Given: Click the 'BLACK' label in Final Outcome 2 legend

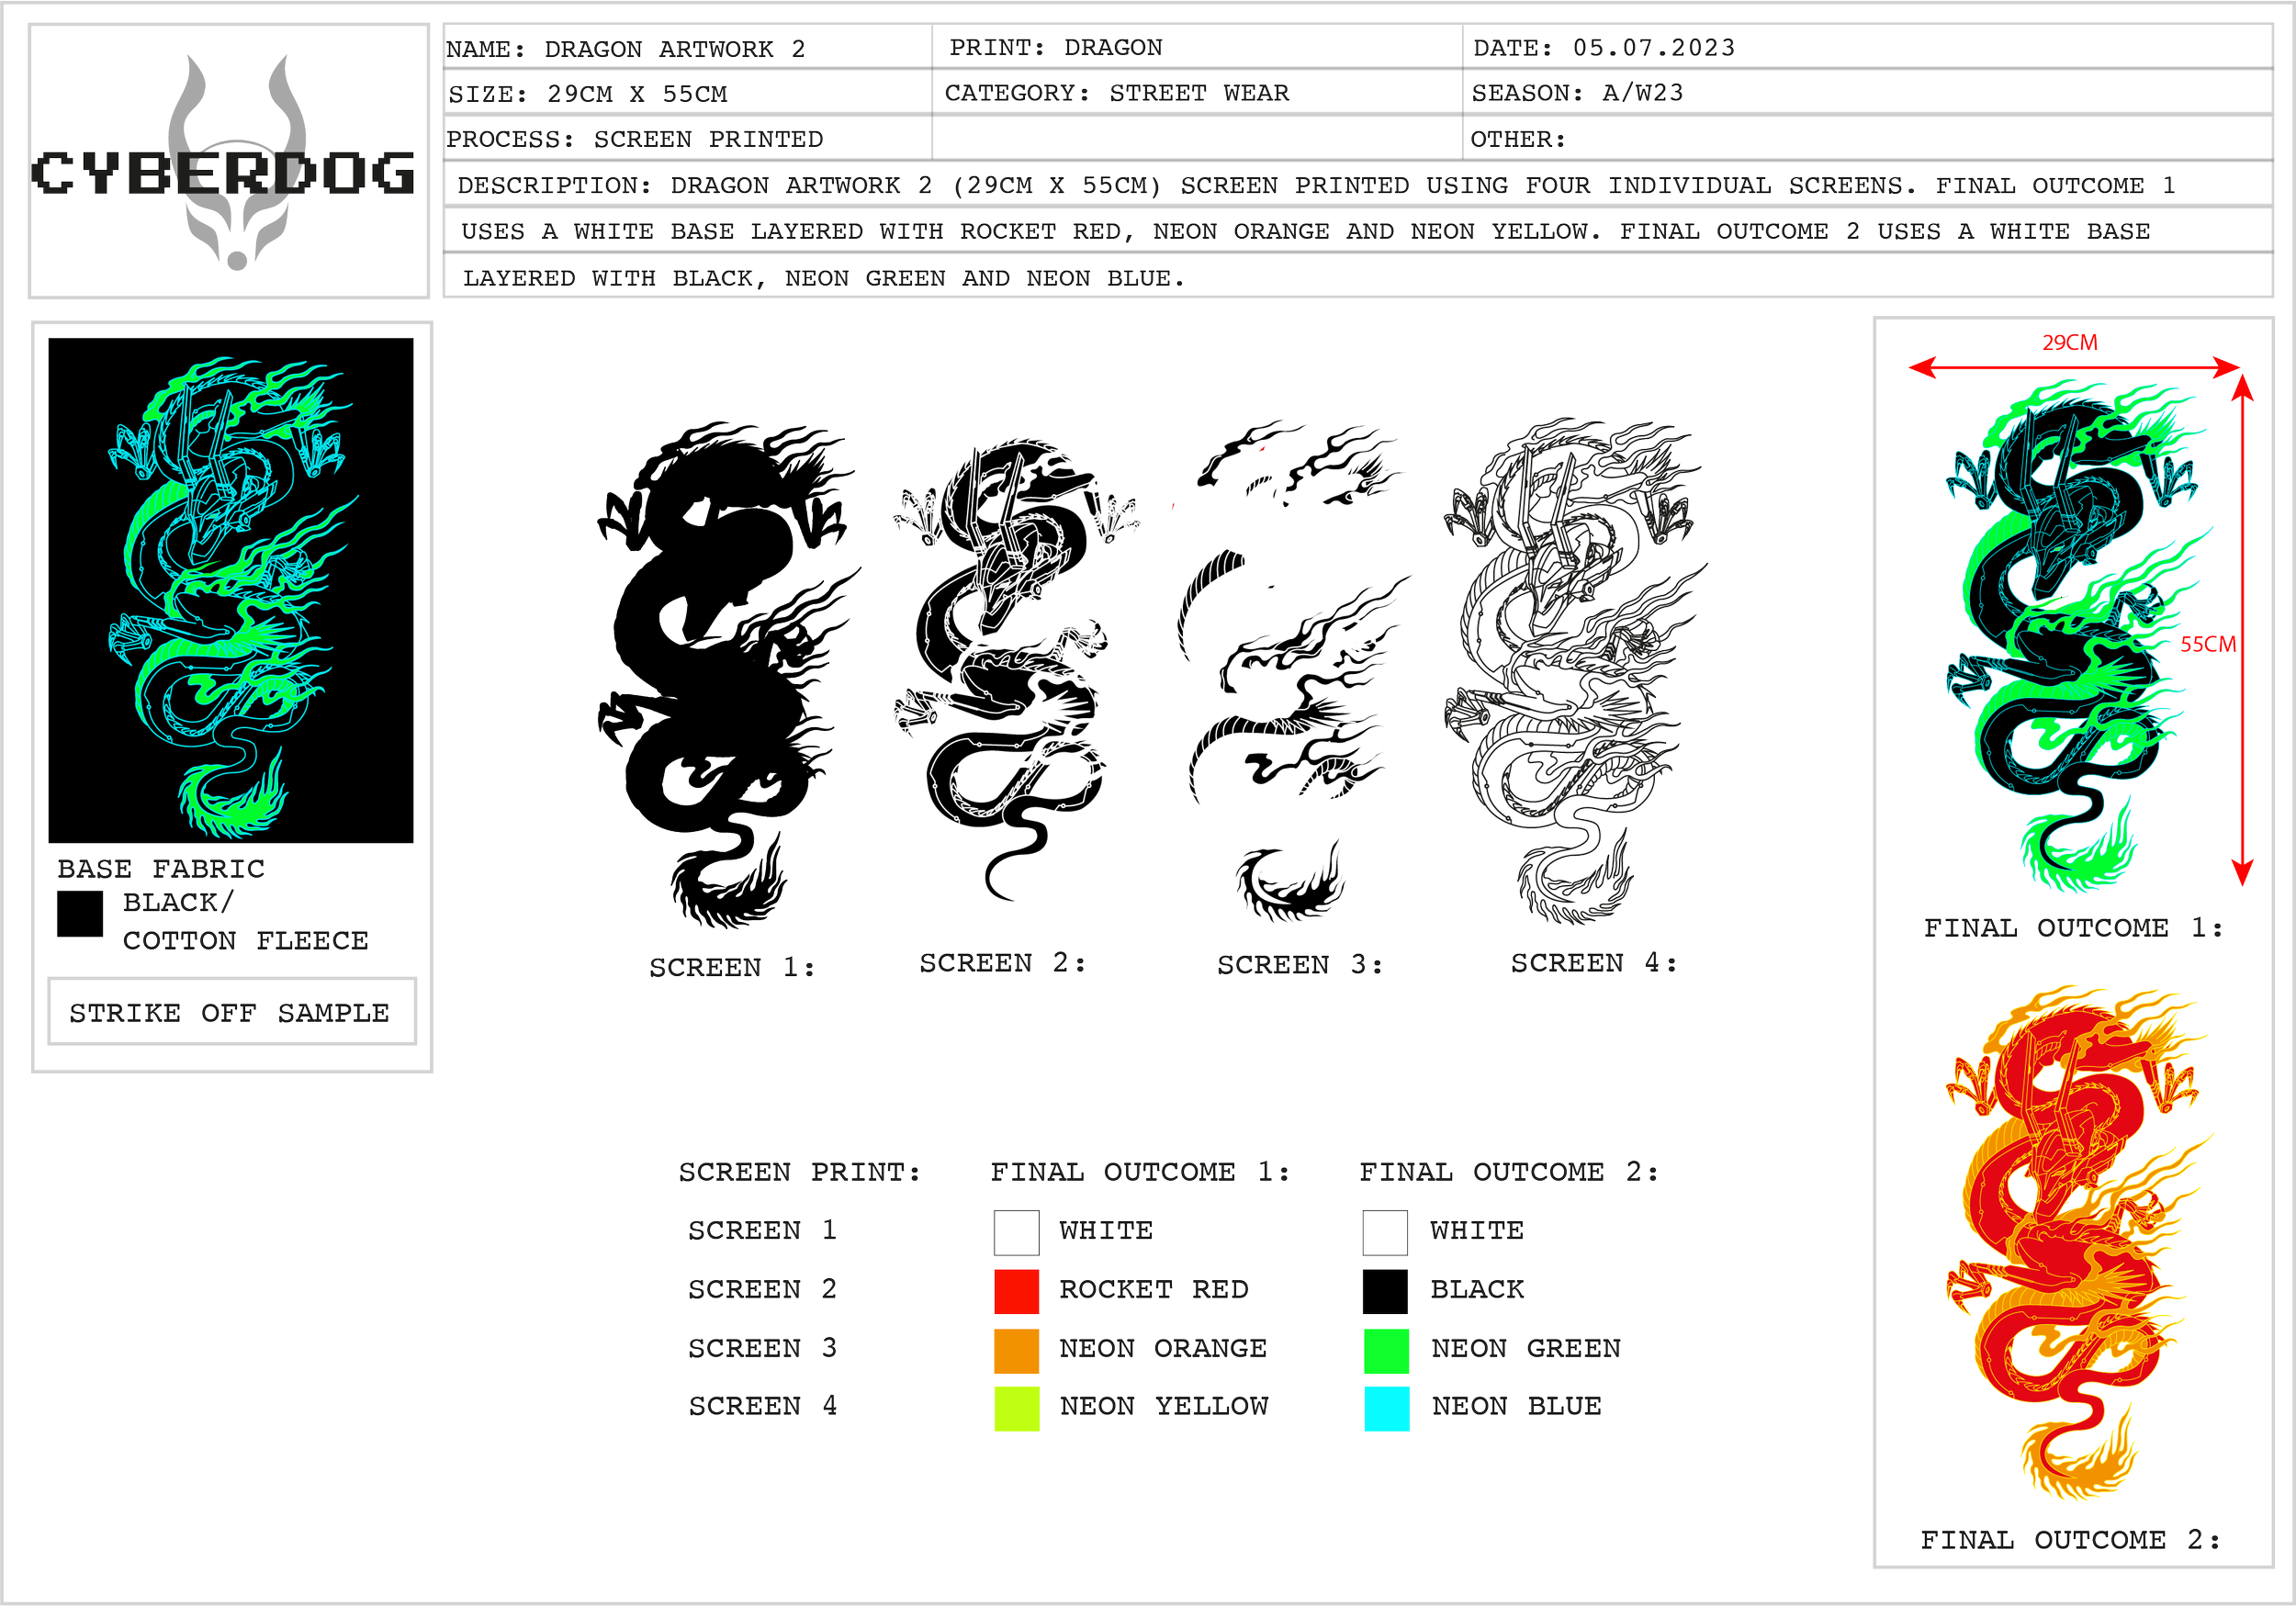Looking at the screenshot, I should 1477,1289.
